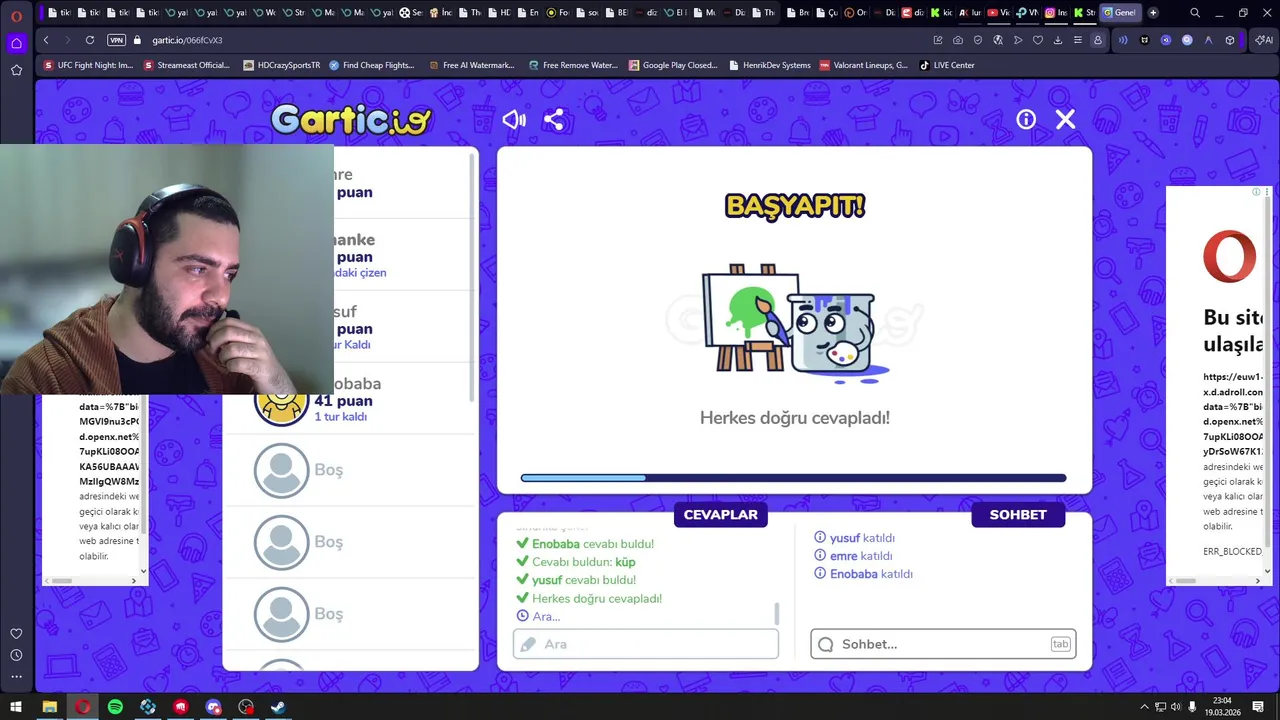
Task: Open the 'UFC Fight Night' bookmark
Action: (88, 65)
